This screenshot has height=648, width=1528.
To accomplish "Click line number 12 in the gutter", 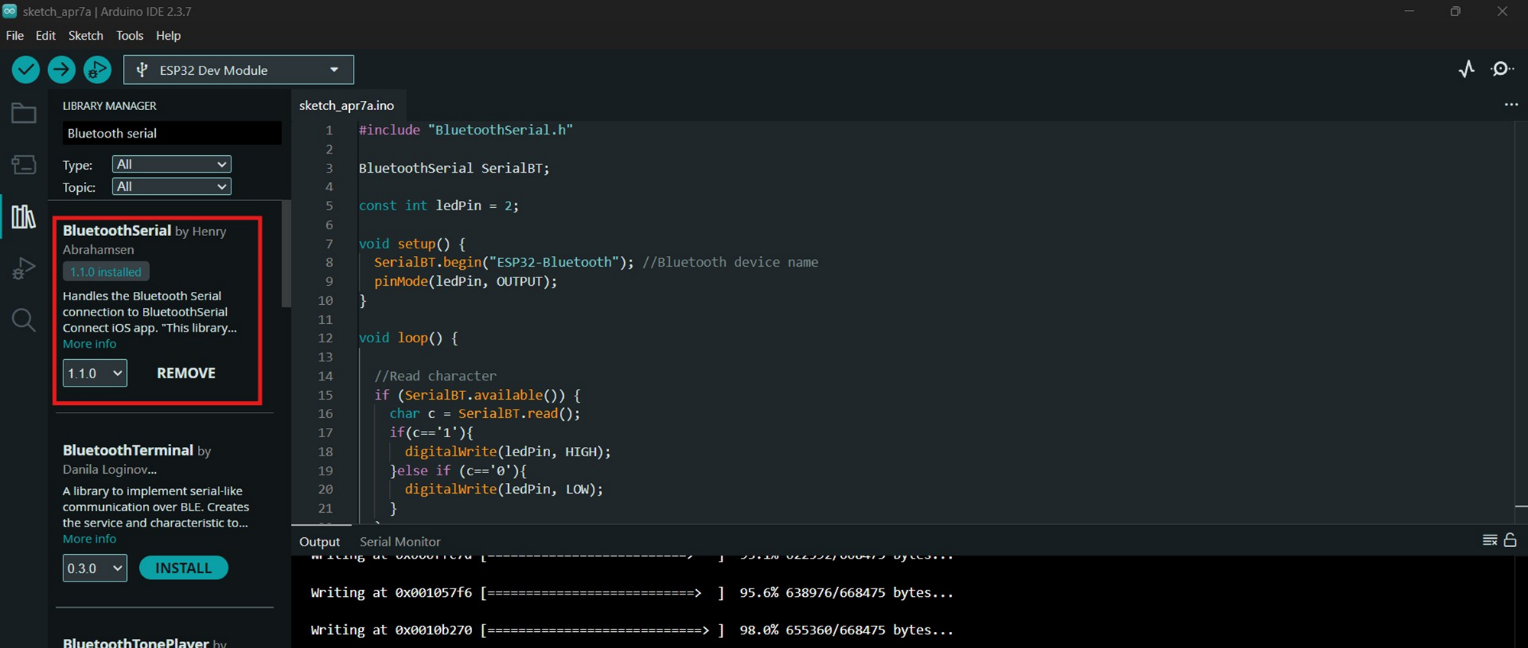I will click(x=325, y=338).
